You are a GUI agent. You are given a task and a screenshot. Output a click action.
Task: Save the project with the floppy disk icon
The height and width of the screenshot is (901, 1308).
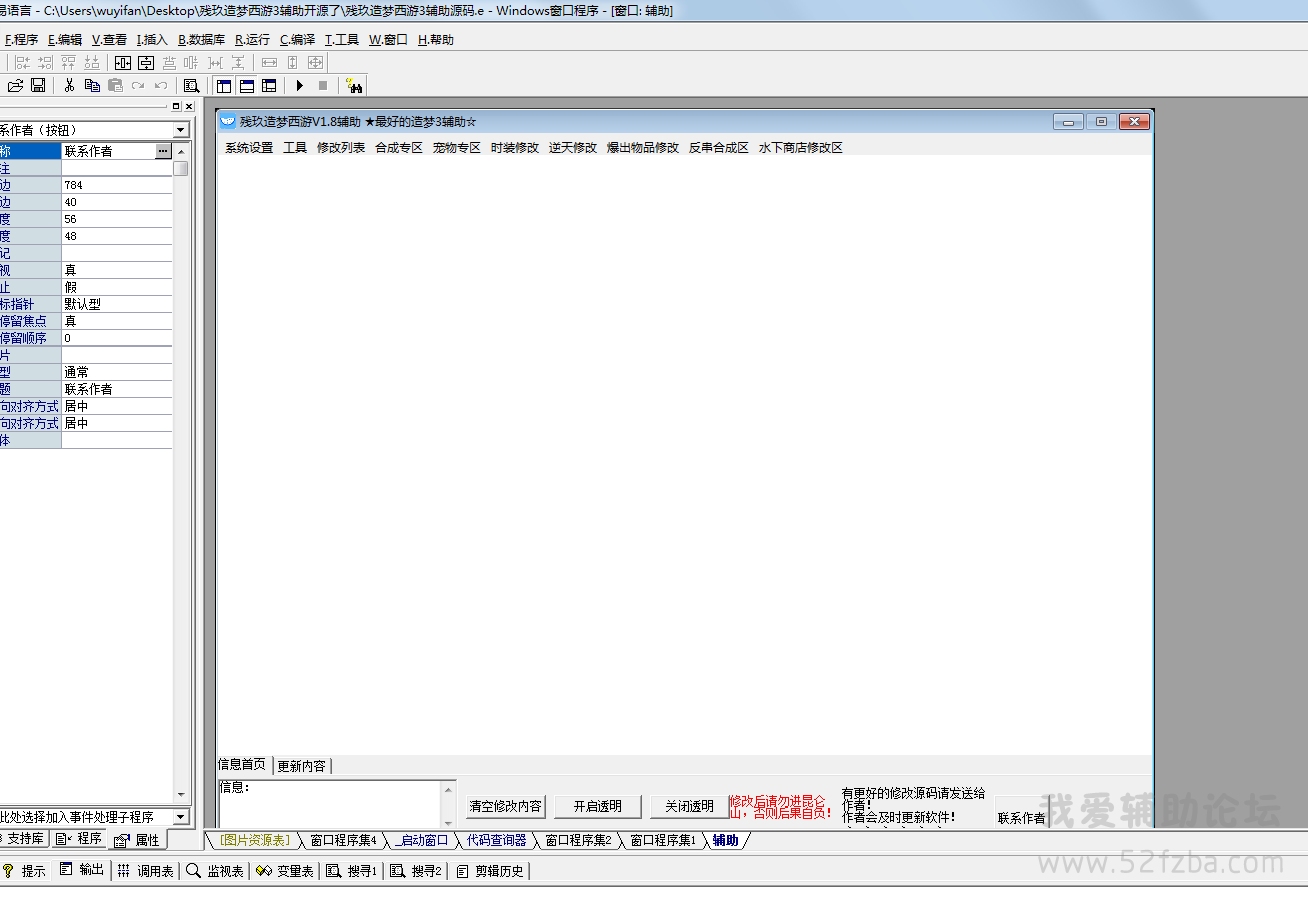click(38, 86)
